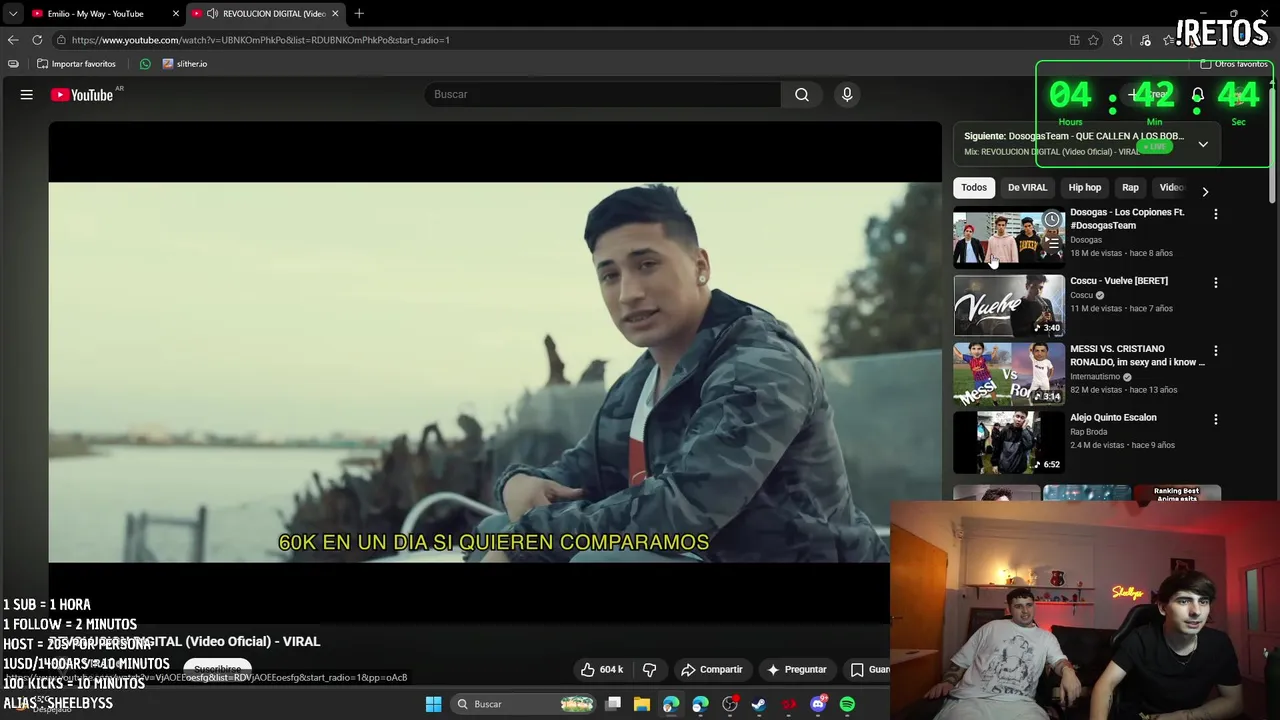Select the De VIRAL filter chip

[x=1027, y=187]
